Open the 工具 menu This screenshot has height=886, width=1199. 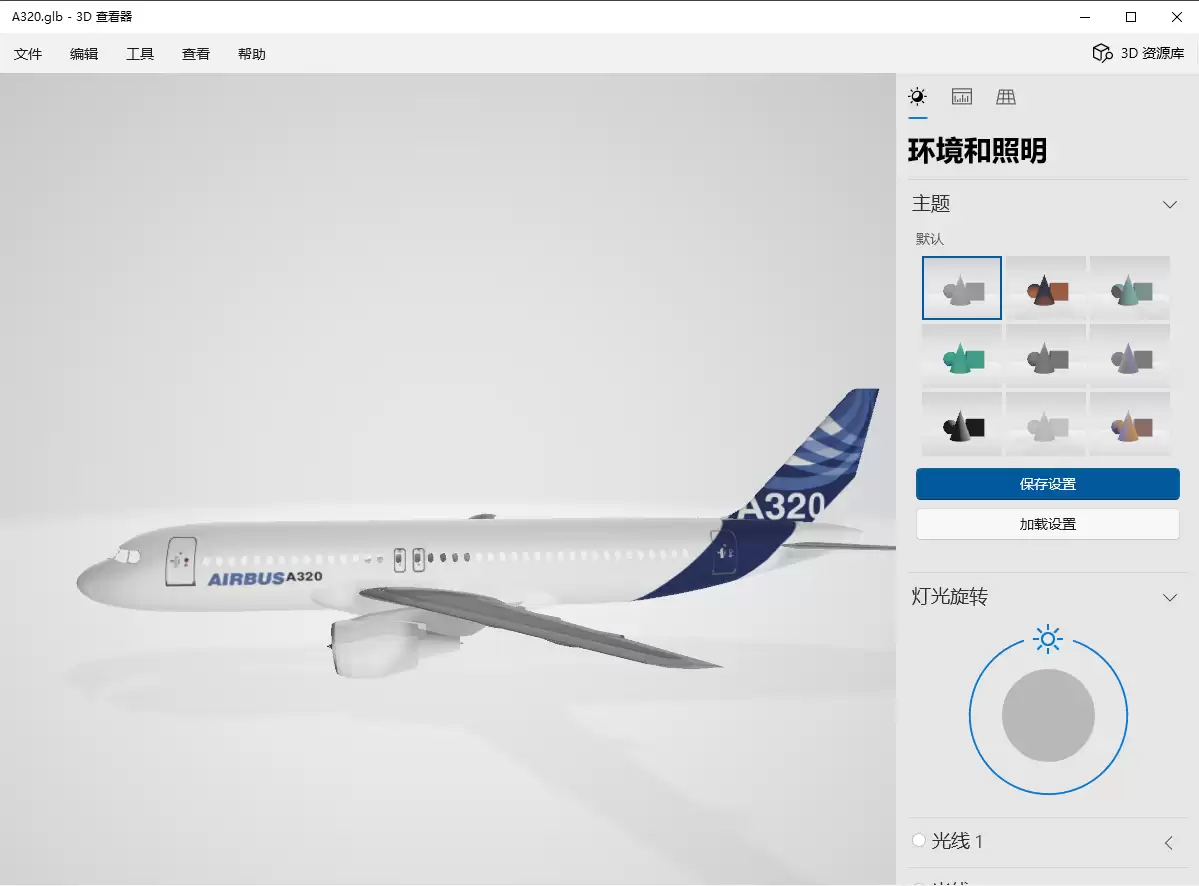coord(140,54)
